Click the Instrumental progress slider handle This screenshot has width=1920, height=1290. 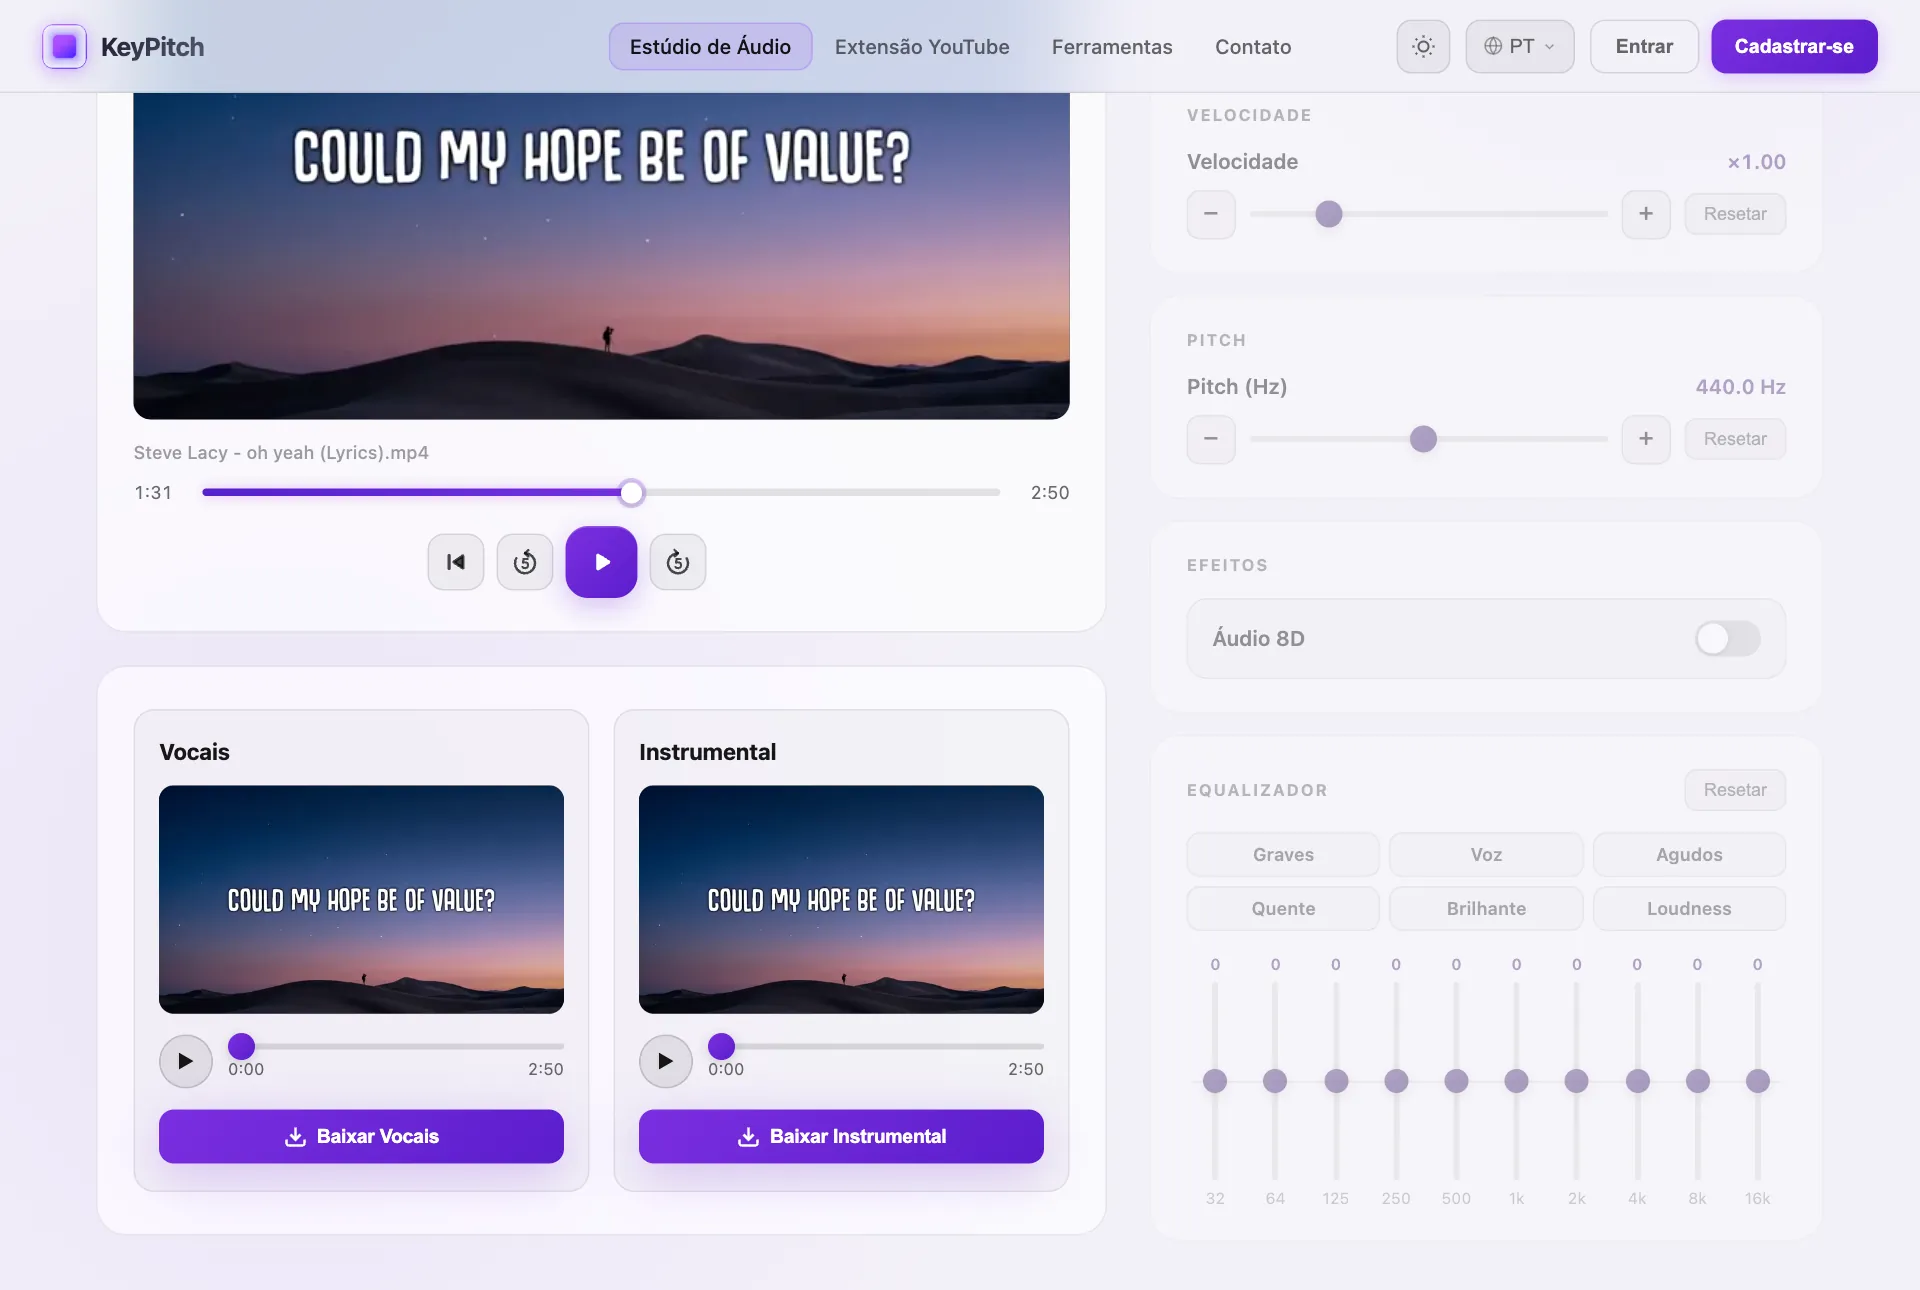click(x=721, y=1047)
